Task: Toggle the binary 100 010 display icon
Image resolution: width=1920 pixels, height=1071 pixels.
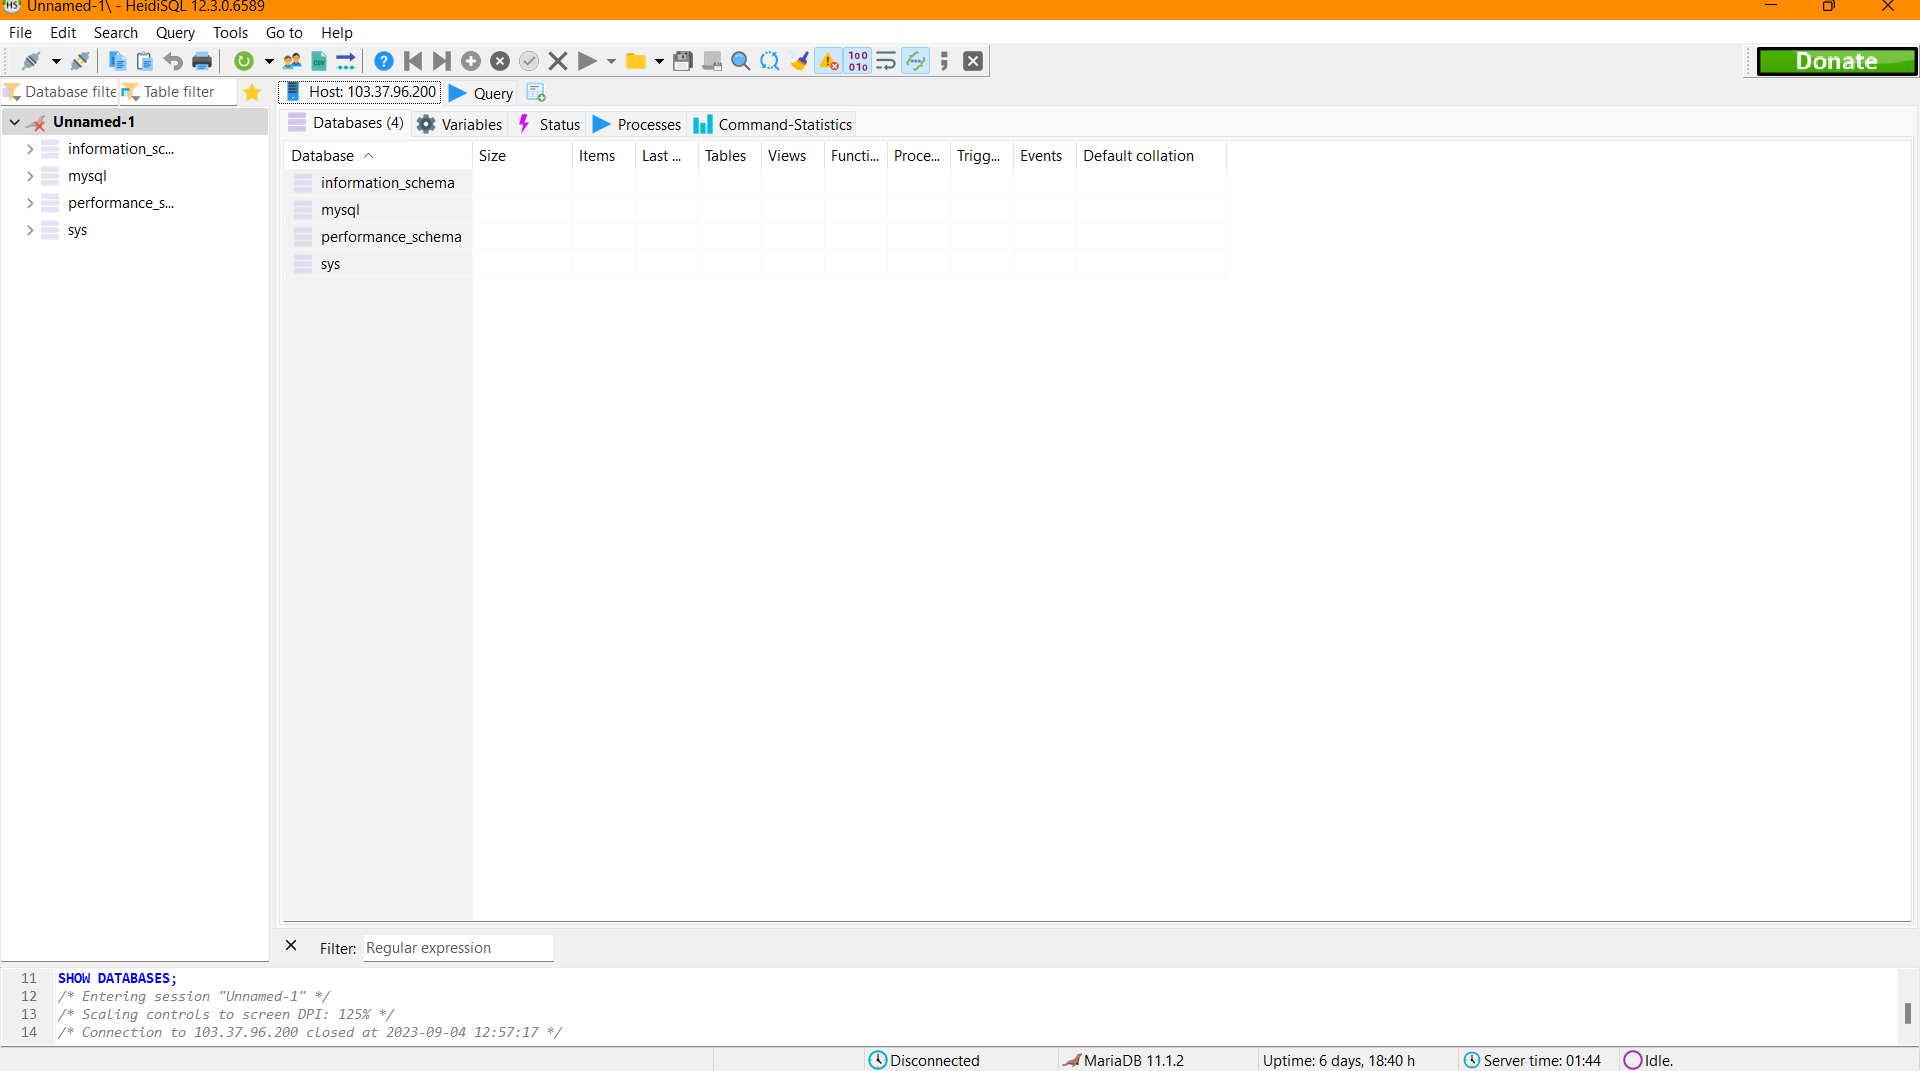Action: pos(858,61)
